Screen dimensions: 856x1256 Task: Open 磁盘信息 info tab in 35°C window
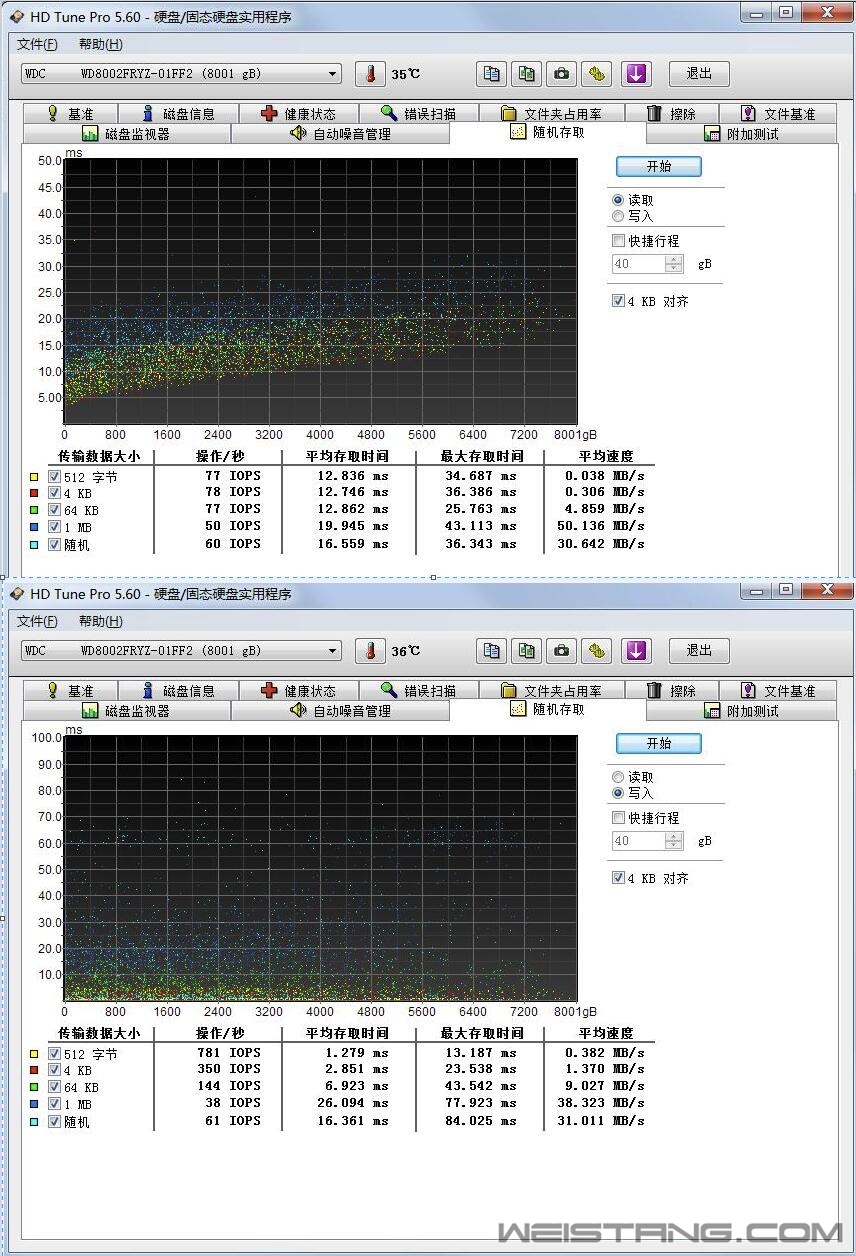tap(179, 114)
